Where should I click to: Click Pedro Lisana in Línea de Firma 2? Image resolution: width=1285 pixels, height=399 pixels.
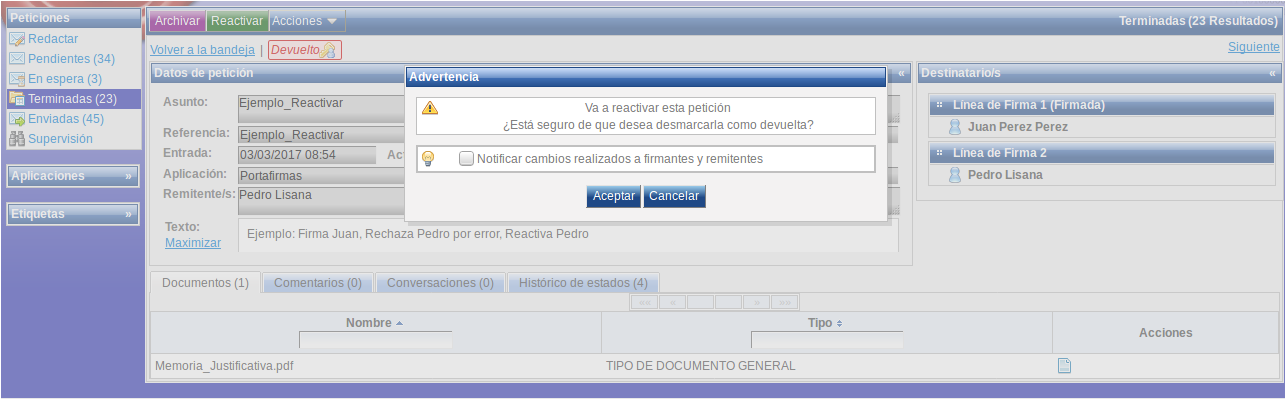[x=1005, y=175]
